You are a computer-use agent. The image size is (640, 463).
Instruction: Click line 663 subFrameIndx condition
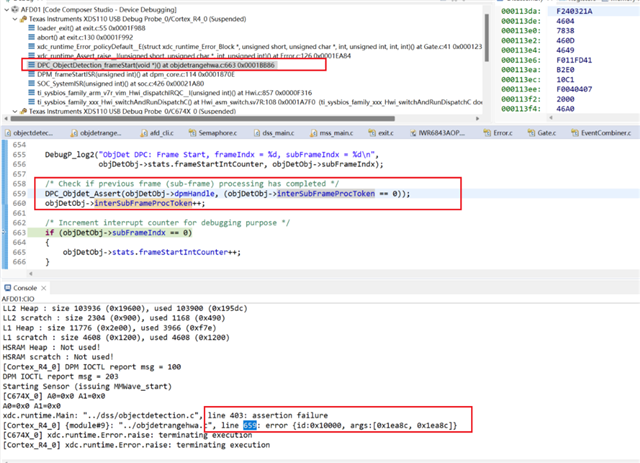pyautogui.click(x=118, y=233)
